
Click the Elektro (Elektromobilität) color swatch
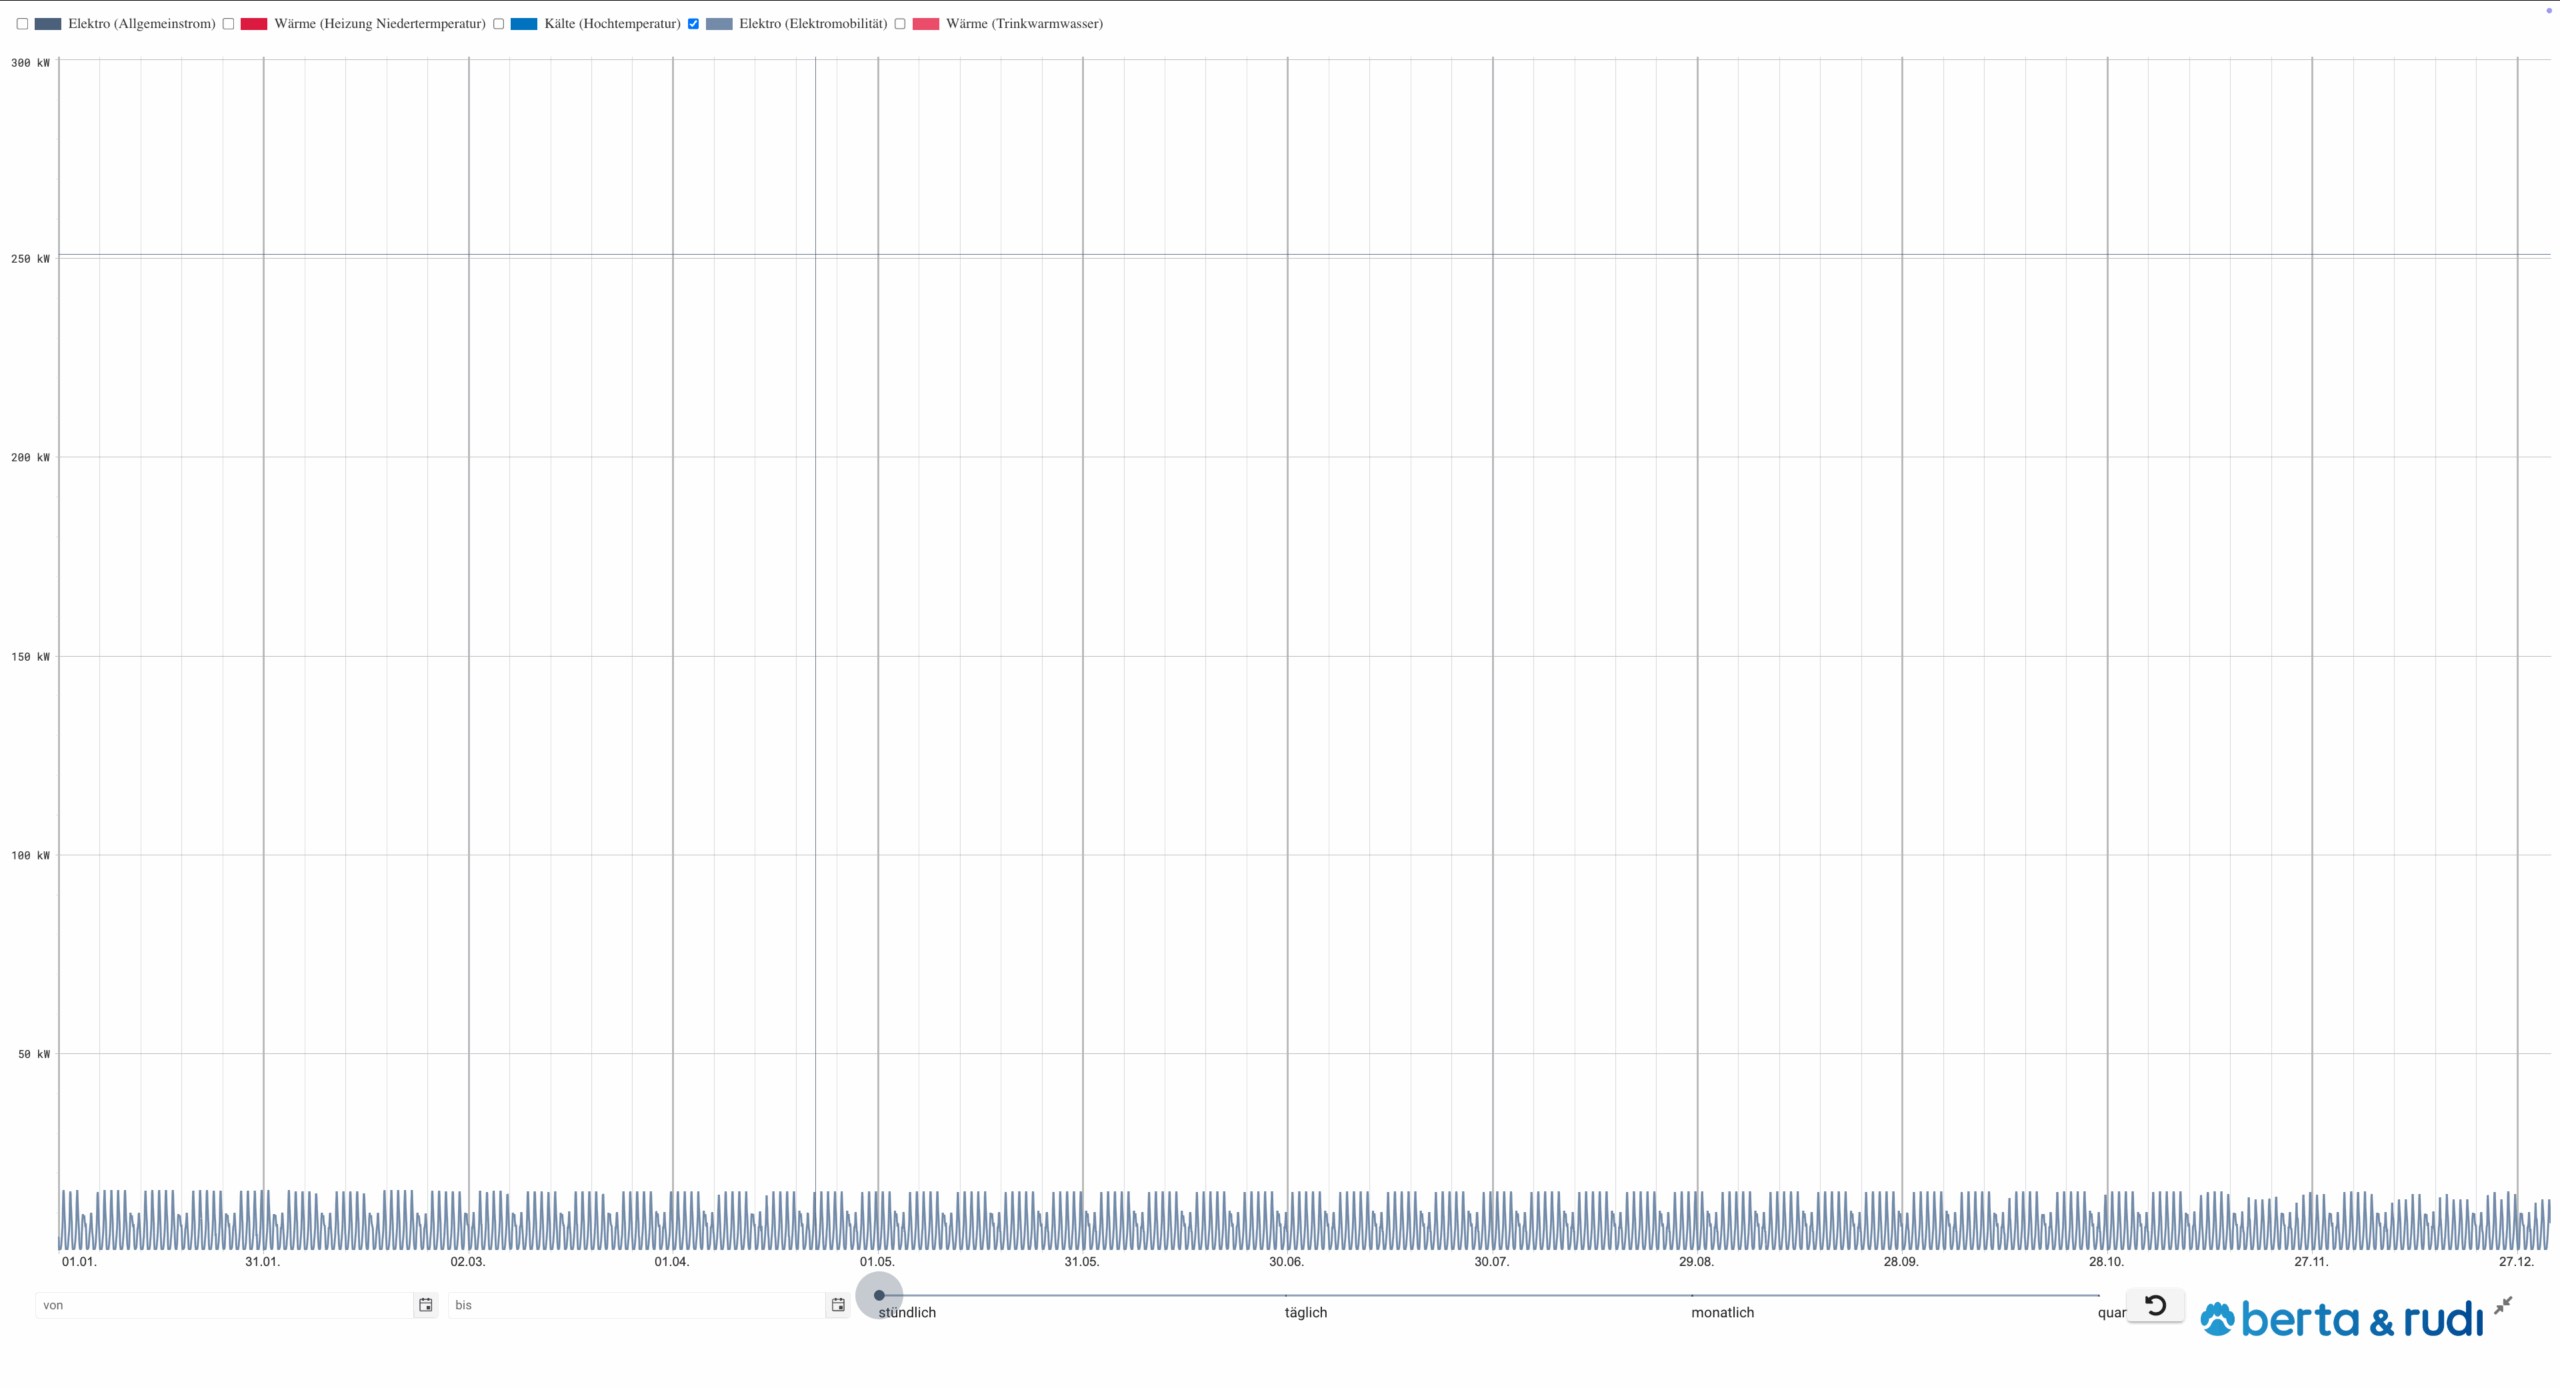pyautogui.click(x=719, y=24)
